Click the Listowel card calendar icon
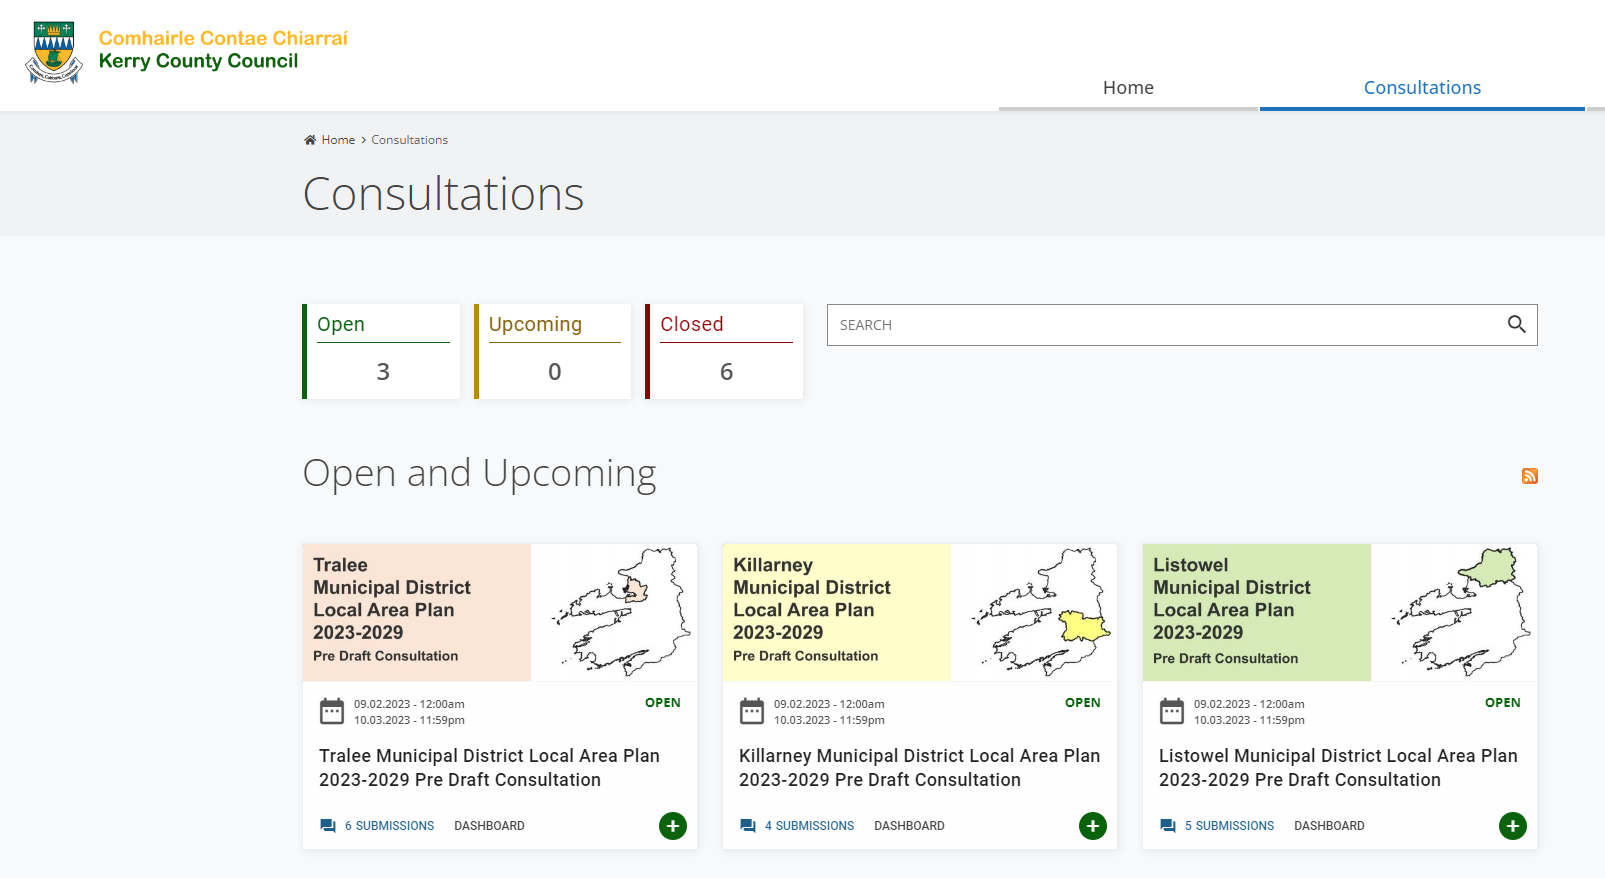 (1172, 711)
